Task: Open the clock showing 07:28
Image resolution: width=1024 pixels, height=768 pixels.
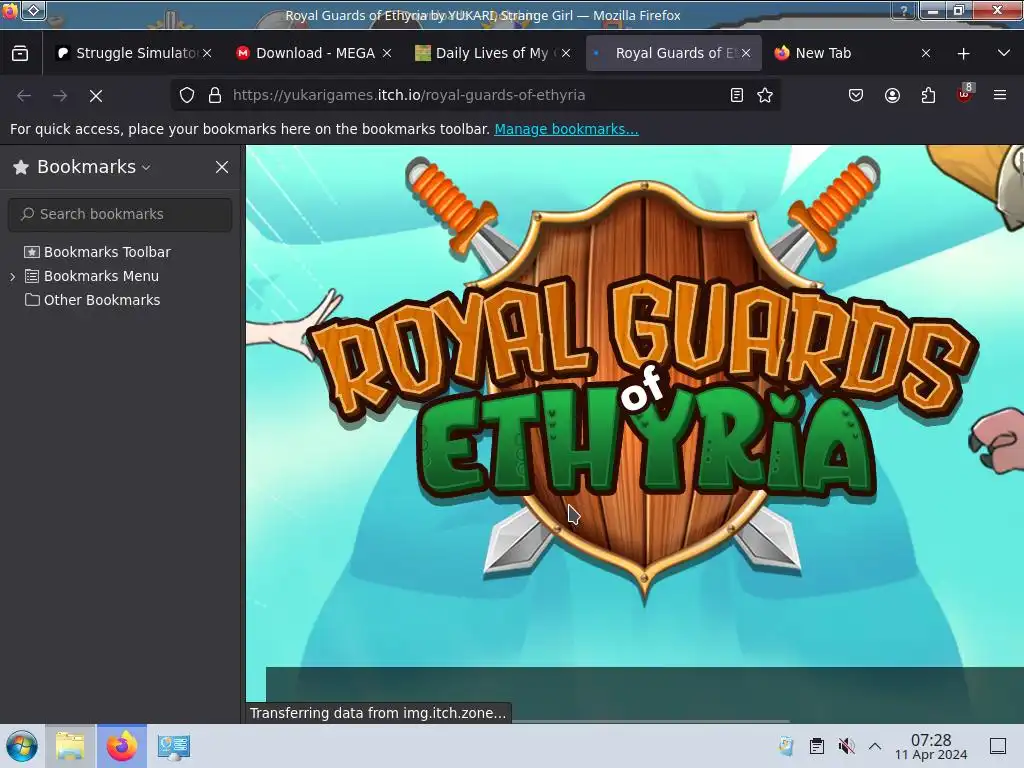Action: pos(931,746)
